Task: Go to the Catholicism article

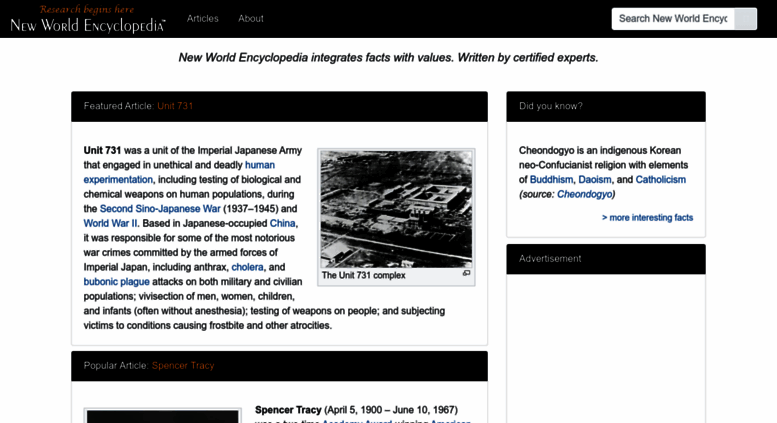Action: (661, 180)
